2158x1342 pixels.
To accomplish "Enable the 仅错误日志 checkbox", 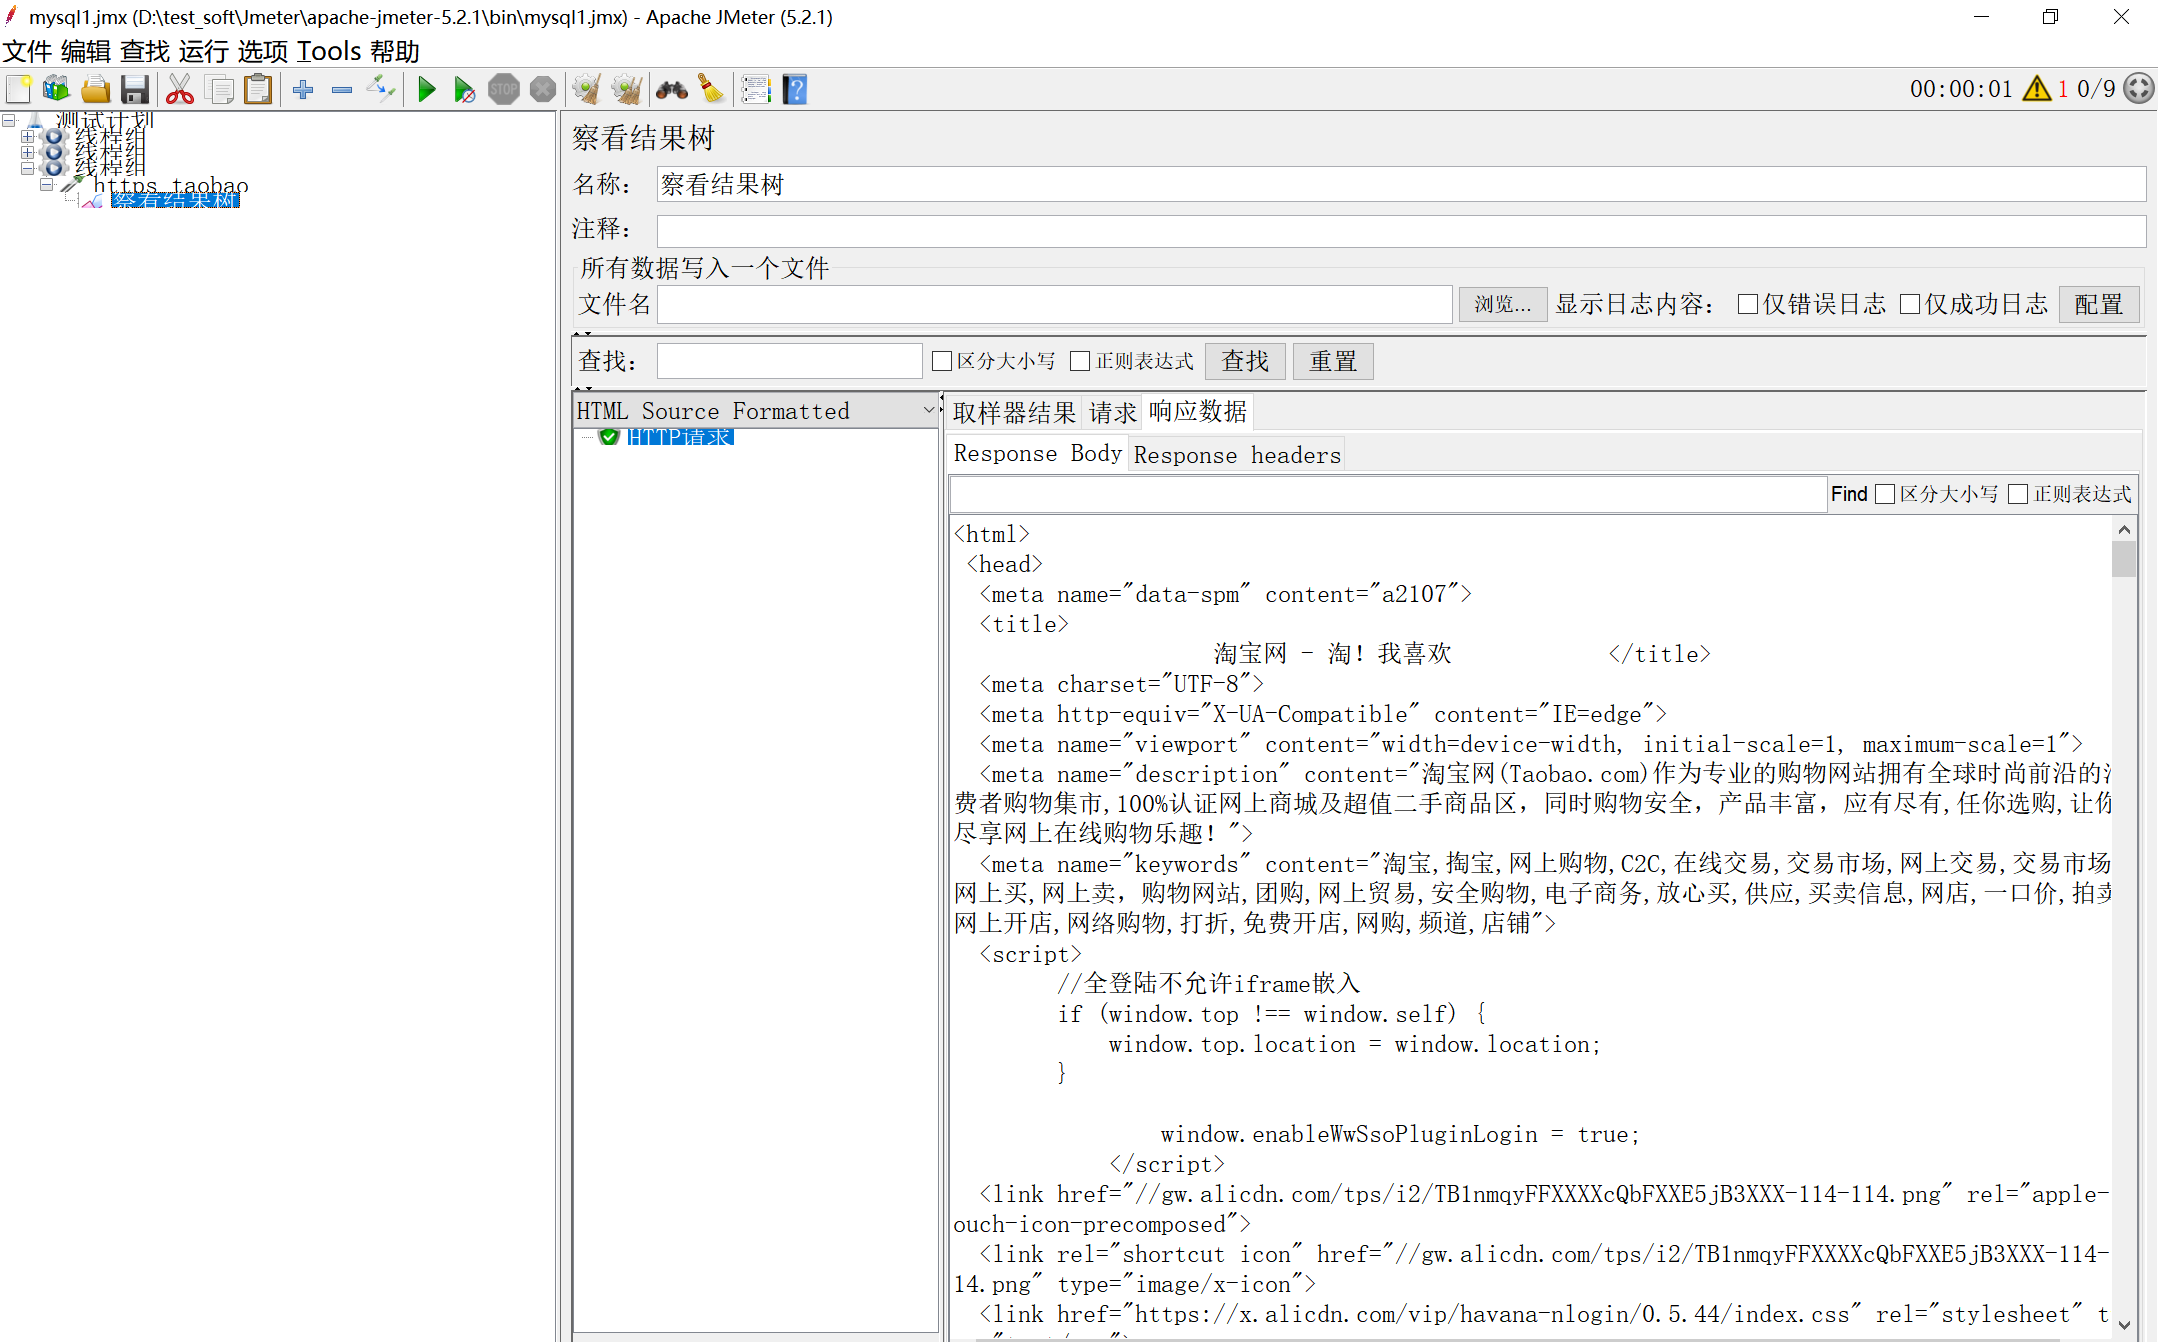I will [x=1748, y=304].
